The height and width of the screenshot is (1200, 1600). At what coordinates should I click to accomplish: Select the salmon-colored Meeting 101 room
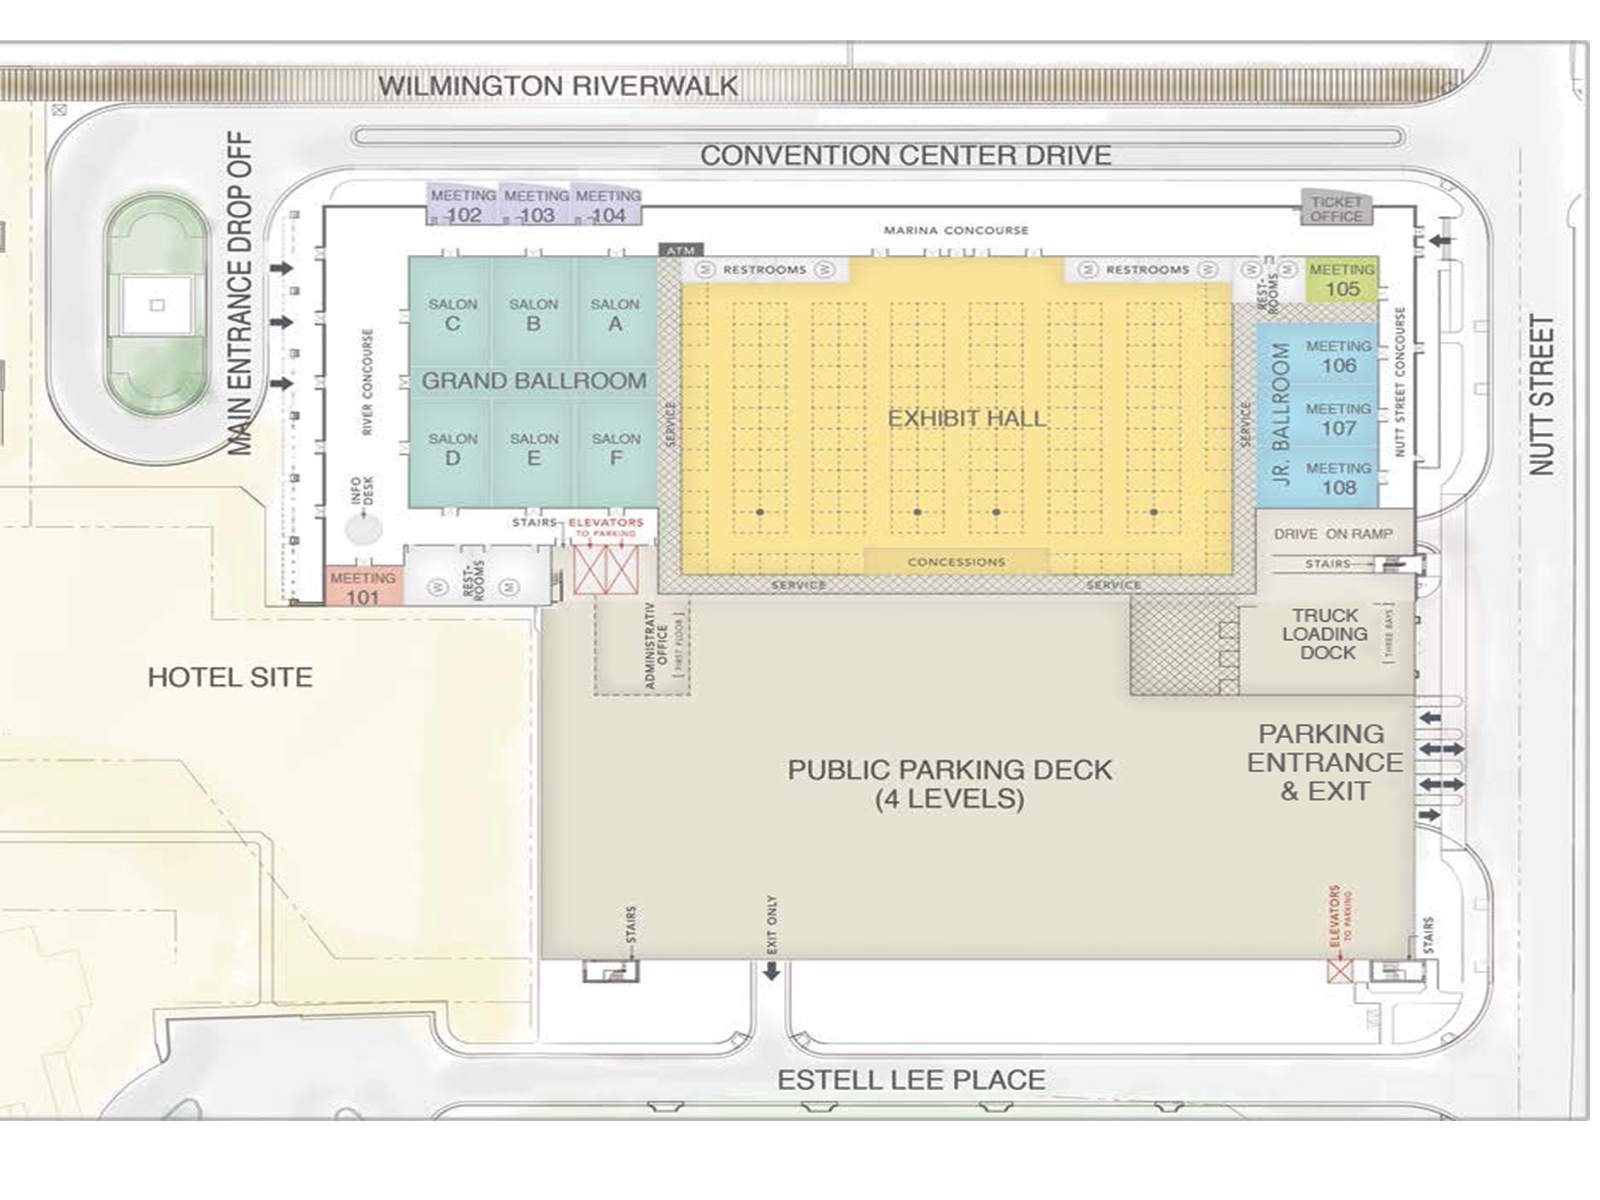(363, 588)
